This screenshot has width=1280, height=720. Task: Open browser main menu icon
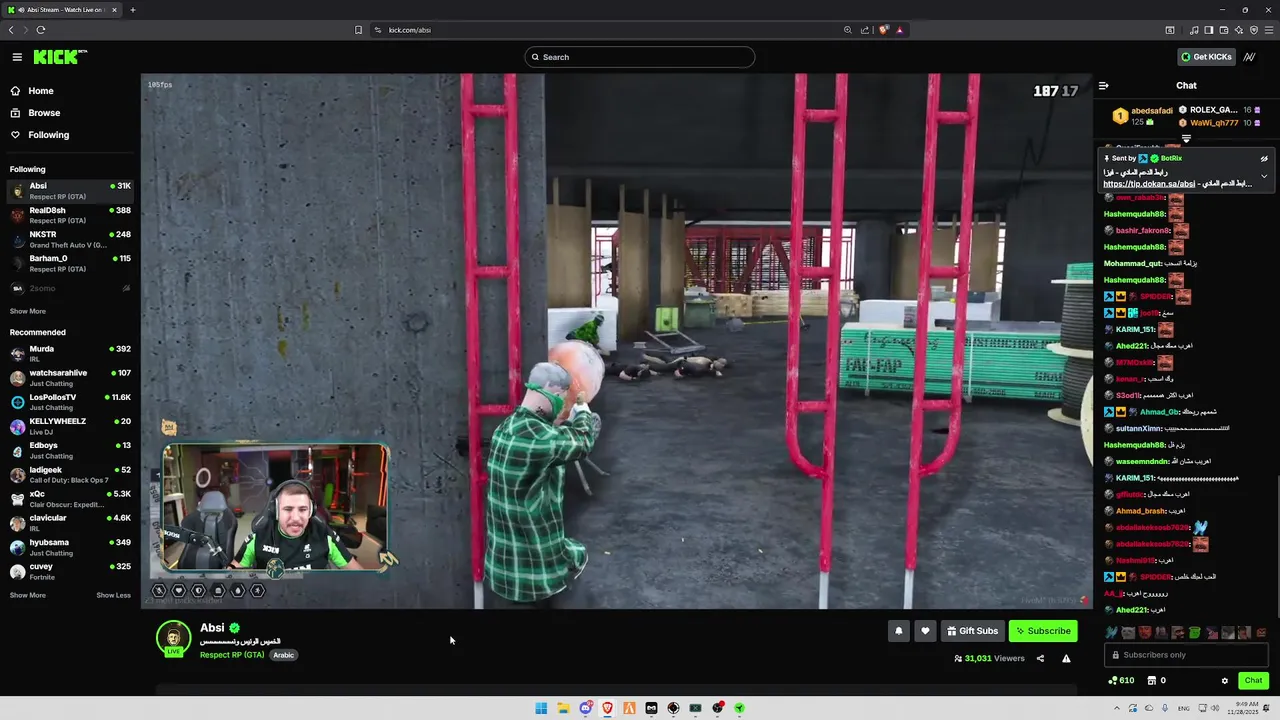tap(1269, 30)
